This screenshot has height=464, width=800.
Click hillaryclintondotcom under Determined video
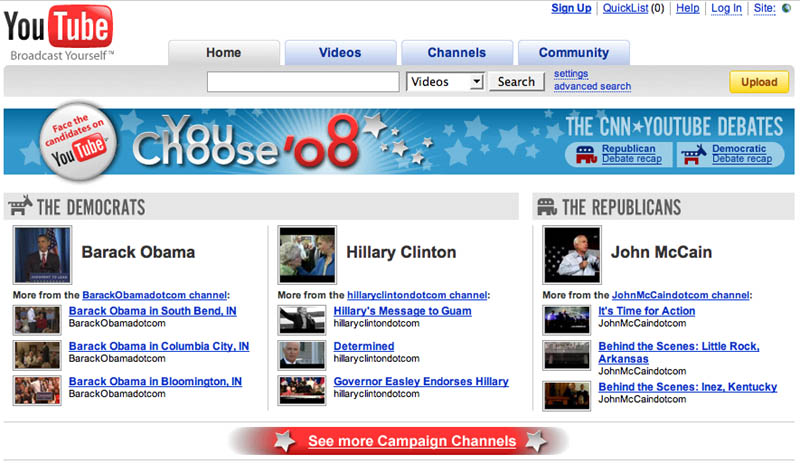click(377, 358)
